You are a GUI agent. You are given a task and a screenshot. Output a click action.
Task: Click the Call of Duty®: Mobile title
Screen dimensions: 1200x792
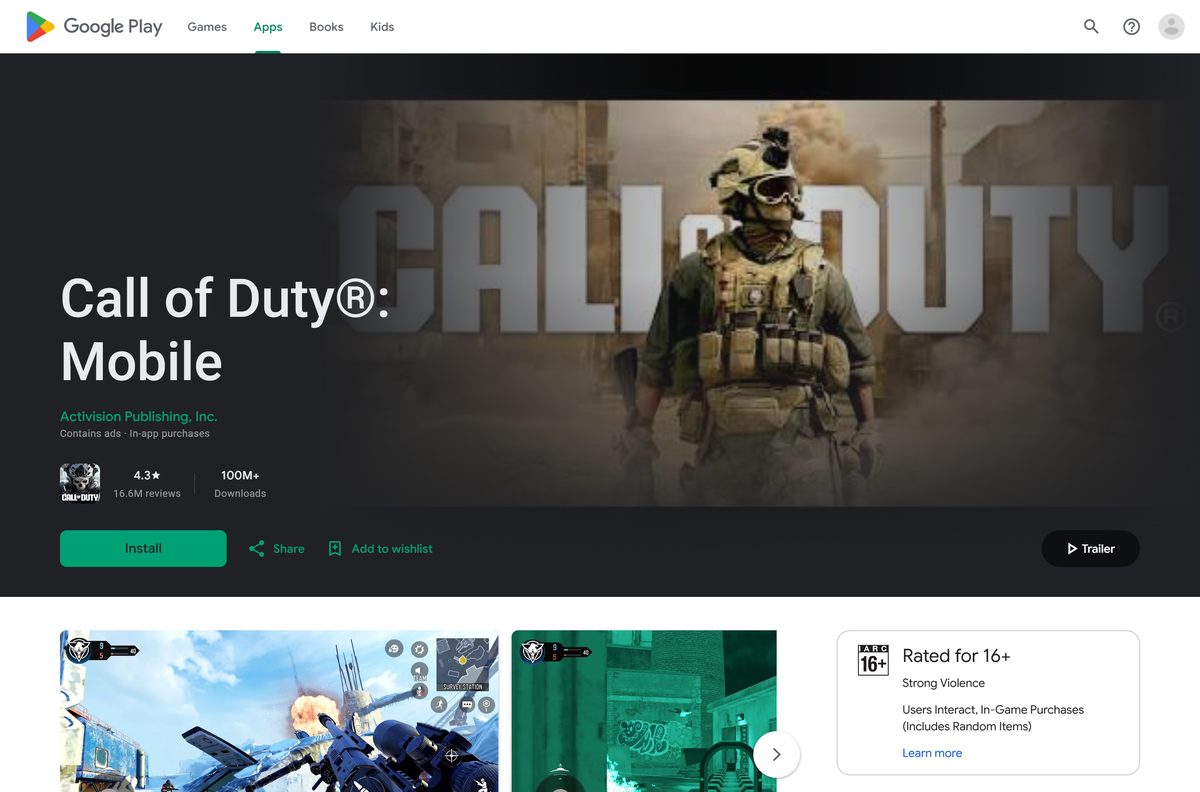click(225, 329)
